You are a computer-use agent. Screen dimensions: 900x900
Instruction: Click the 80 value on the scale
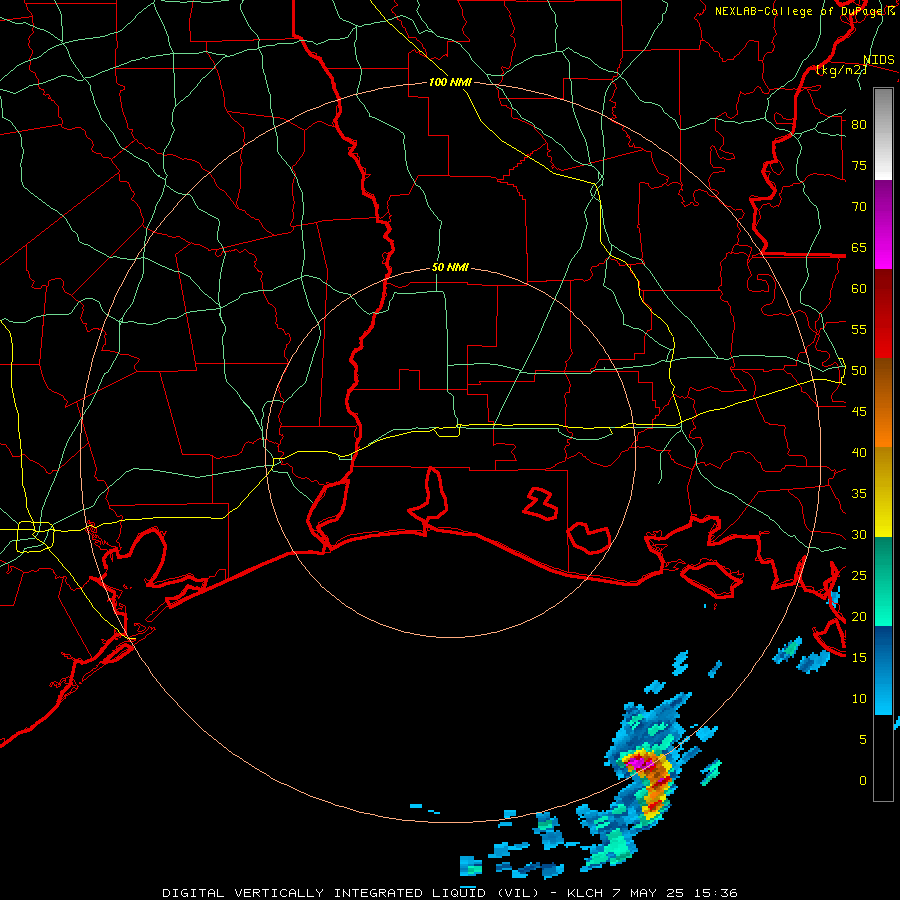point(859,125)
